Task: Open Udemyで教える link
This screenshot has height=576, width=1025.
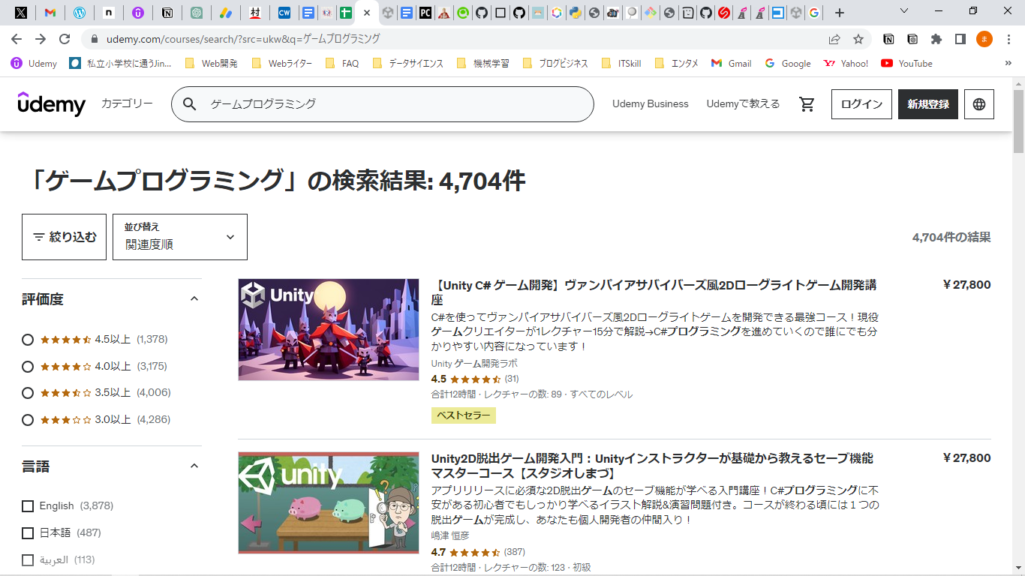Action: tap(743, 104)
